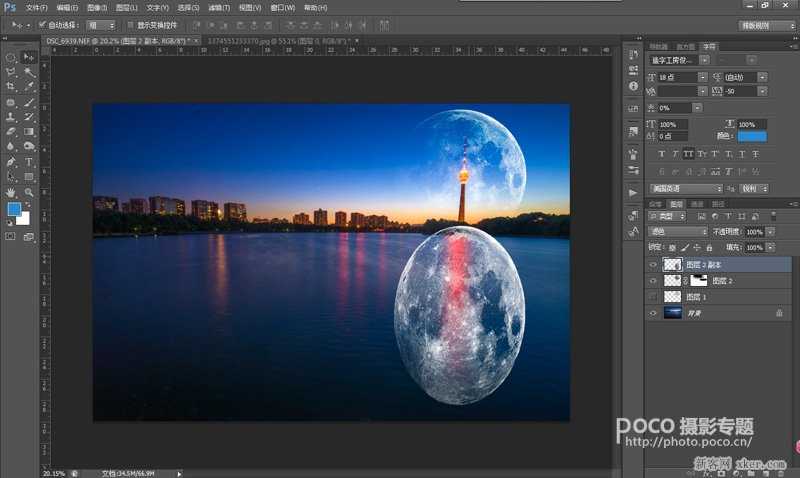Select the Path Selection tool

click(11, 177)
